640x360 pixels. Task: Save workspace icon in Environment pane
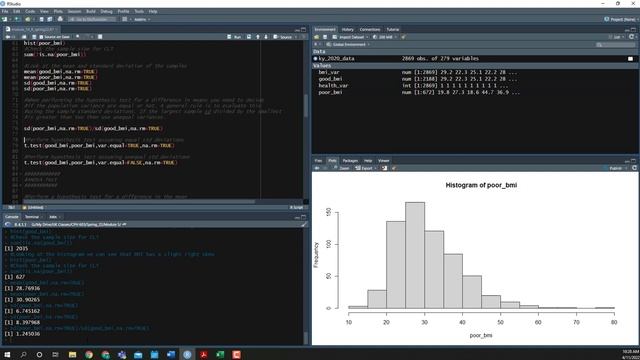coord(325,37)
